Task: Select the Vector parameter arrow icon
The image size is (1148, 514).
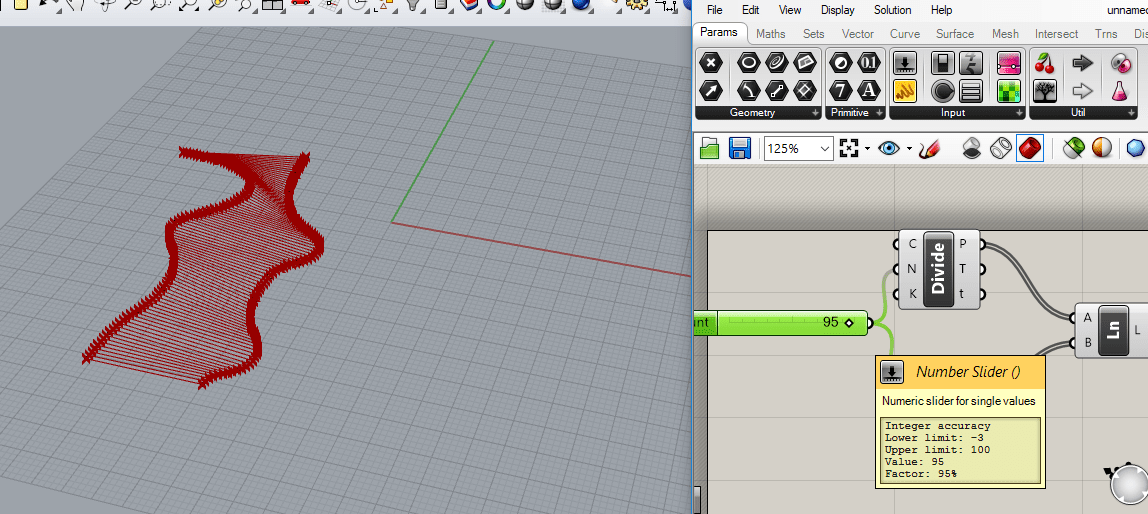Action: tap(711, 91)
